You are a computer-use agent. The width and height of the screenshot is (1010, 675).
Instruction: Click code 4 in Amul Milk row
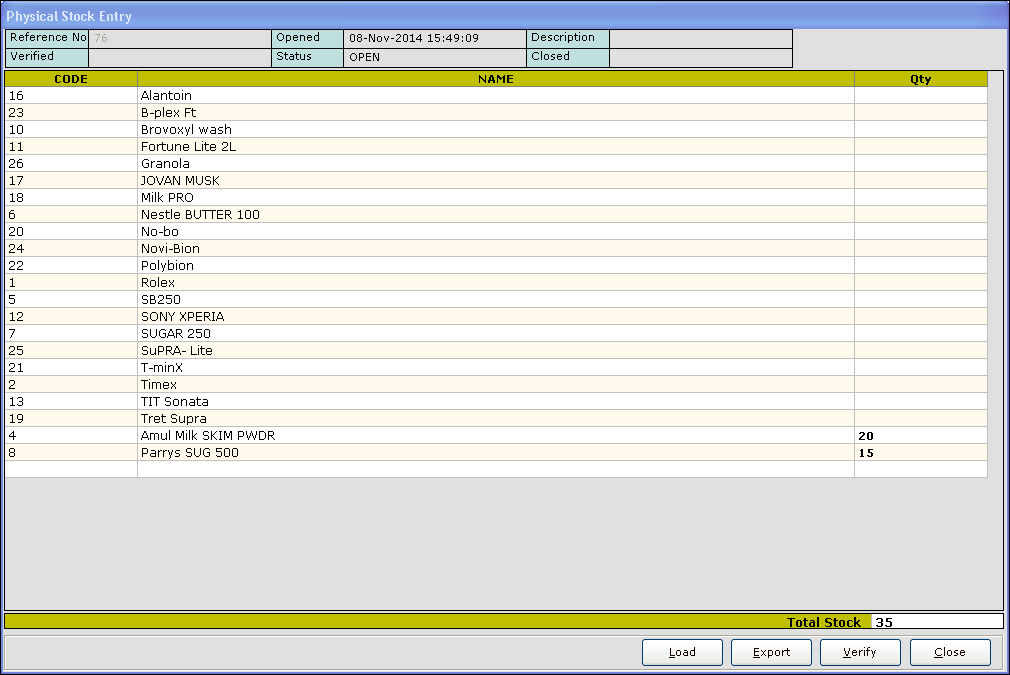pos(12,435)
